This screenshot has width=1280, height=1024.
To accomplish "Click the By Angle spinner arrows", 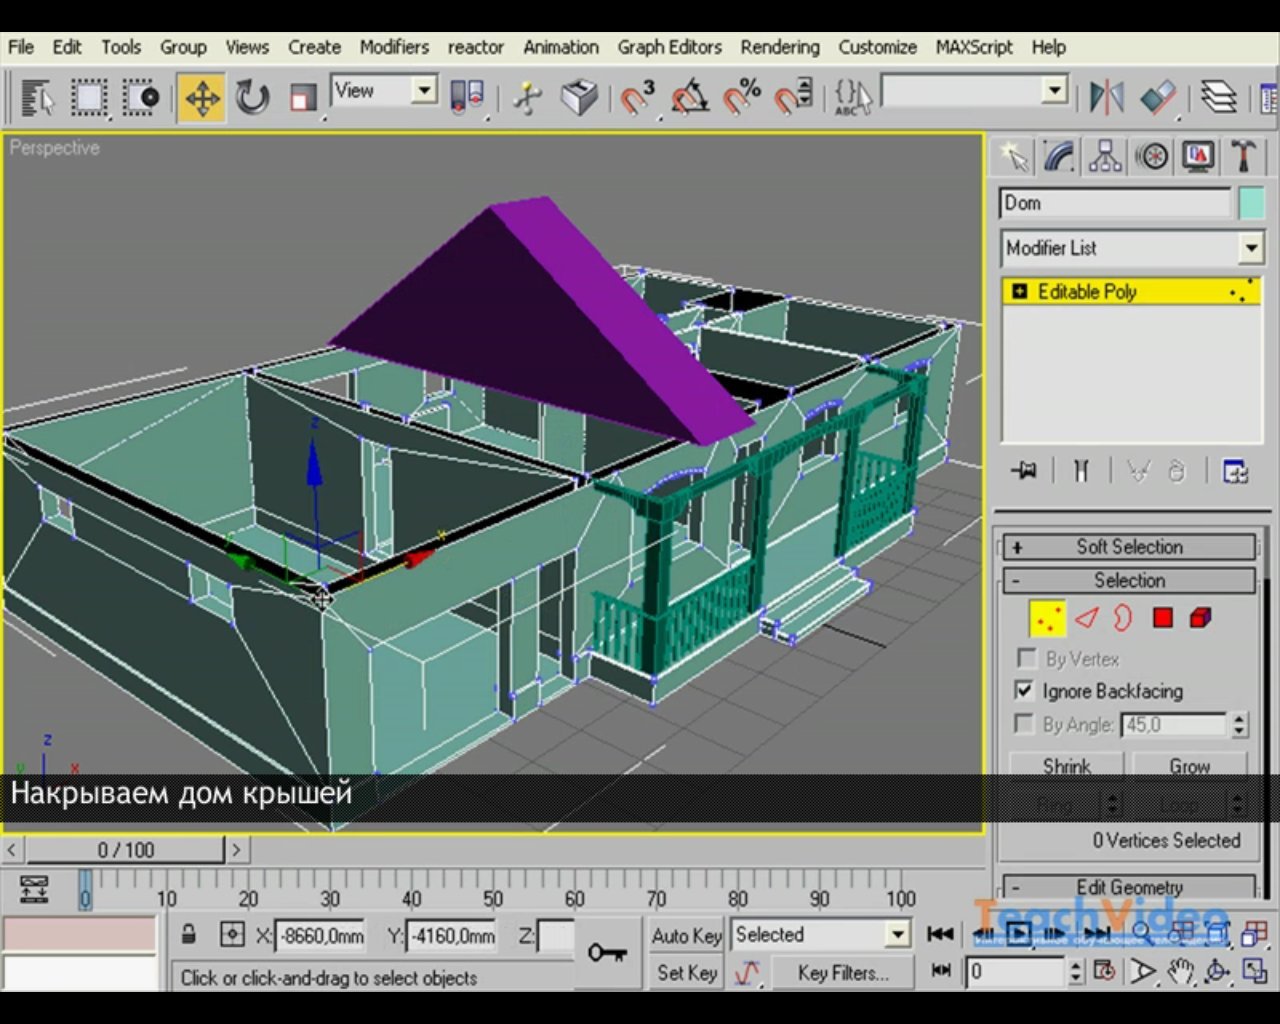I will pos(1240,725).
